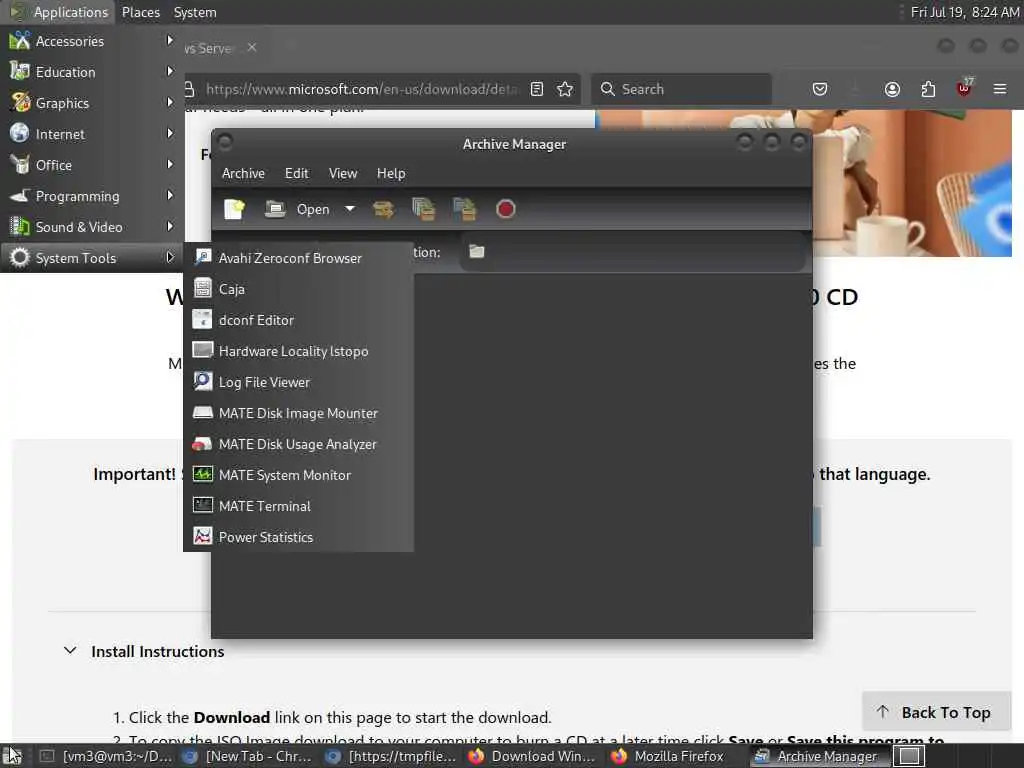The image size is (1024, 768).
Task: Open the Places menu
Action: [x=140, y=12]
